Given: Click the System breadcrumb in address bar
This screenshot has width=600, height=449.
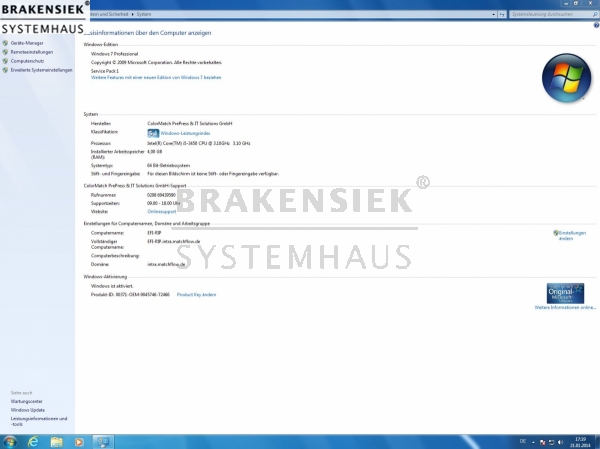Looking at the screenshot, I should pos(144,14).
